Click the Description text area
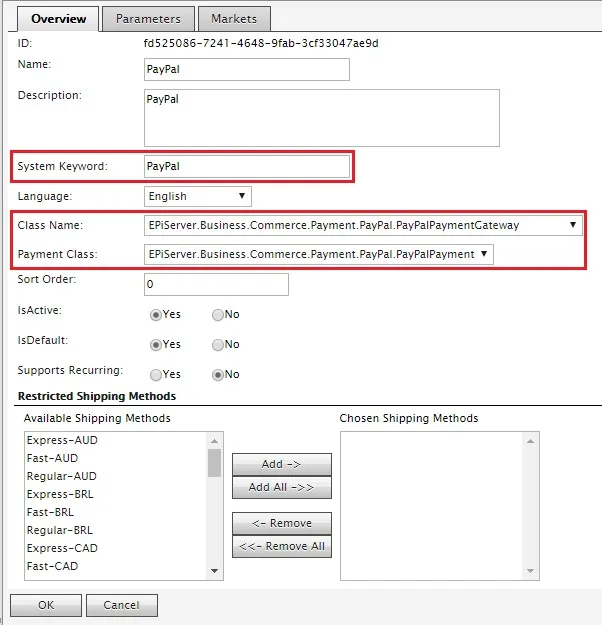This screenshot has height=625, width=602. [322, 118]
